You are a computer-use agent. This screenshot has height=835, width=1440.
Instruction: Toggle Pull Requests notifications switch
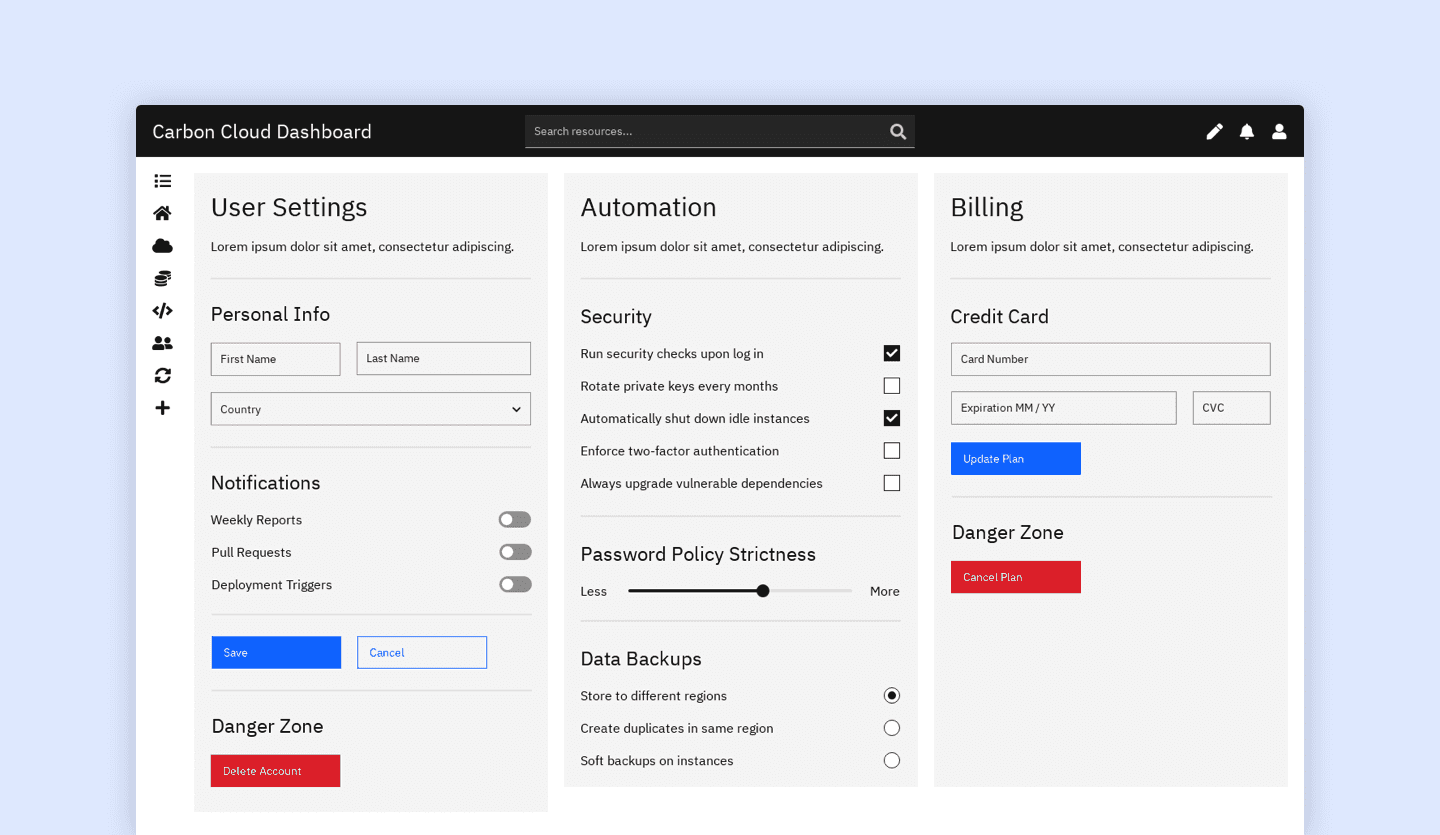click(x=515, y=552)
